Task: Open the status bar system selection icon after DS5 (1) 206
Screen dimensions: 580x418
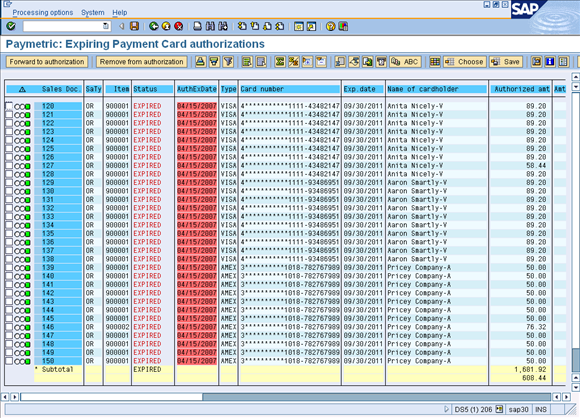Action: point(499,409)
